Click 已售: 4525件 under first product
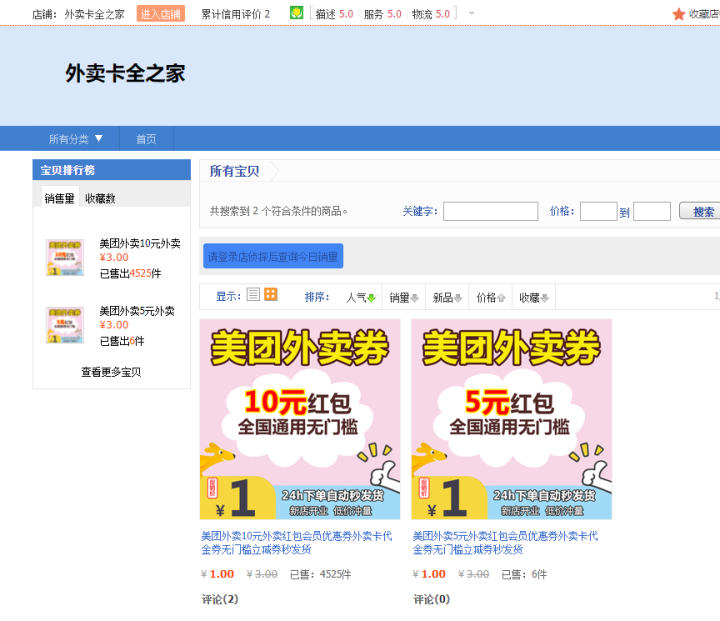 [321, 574]
